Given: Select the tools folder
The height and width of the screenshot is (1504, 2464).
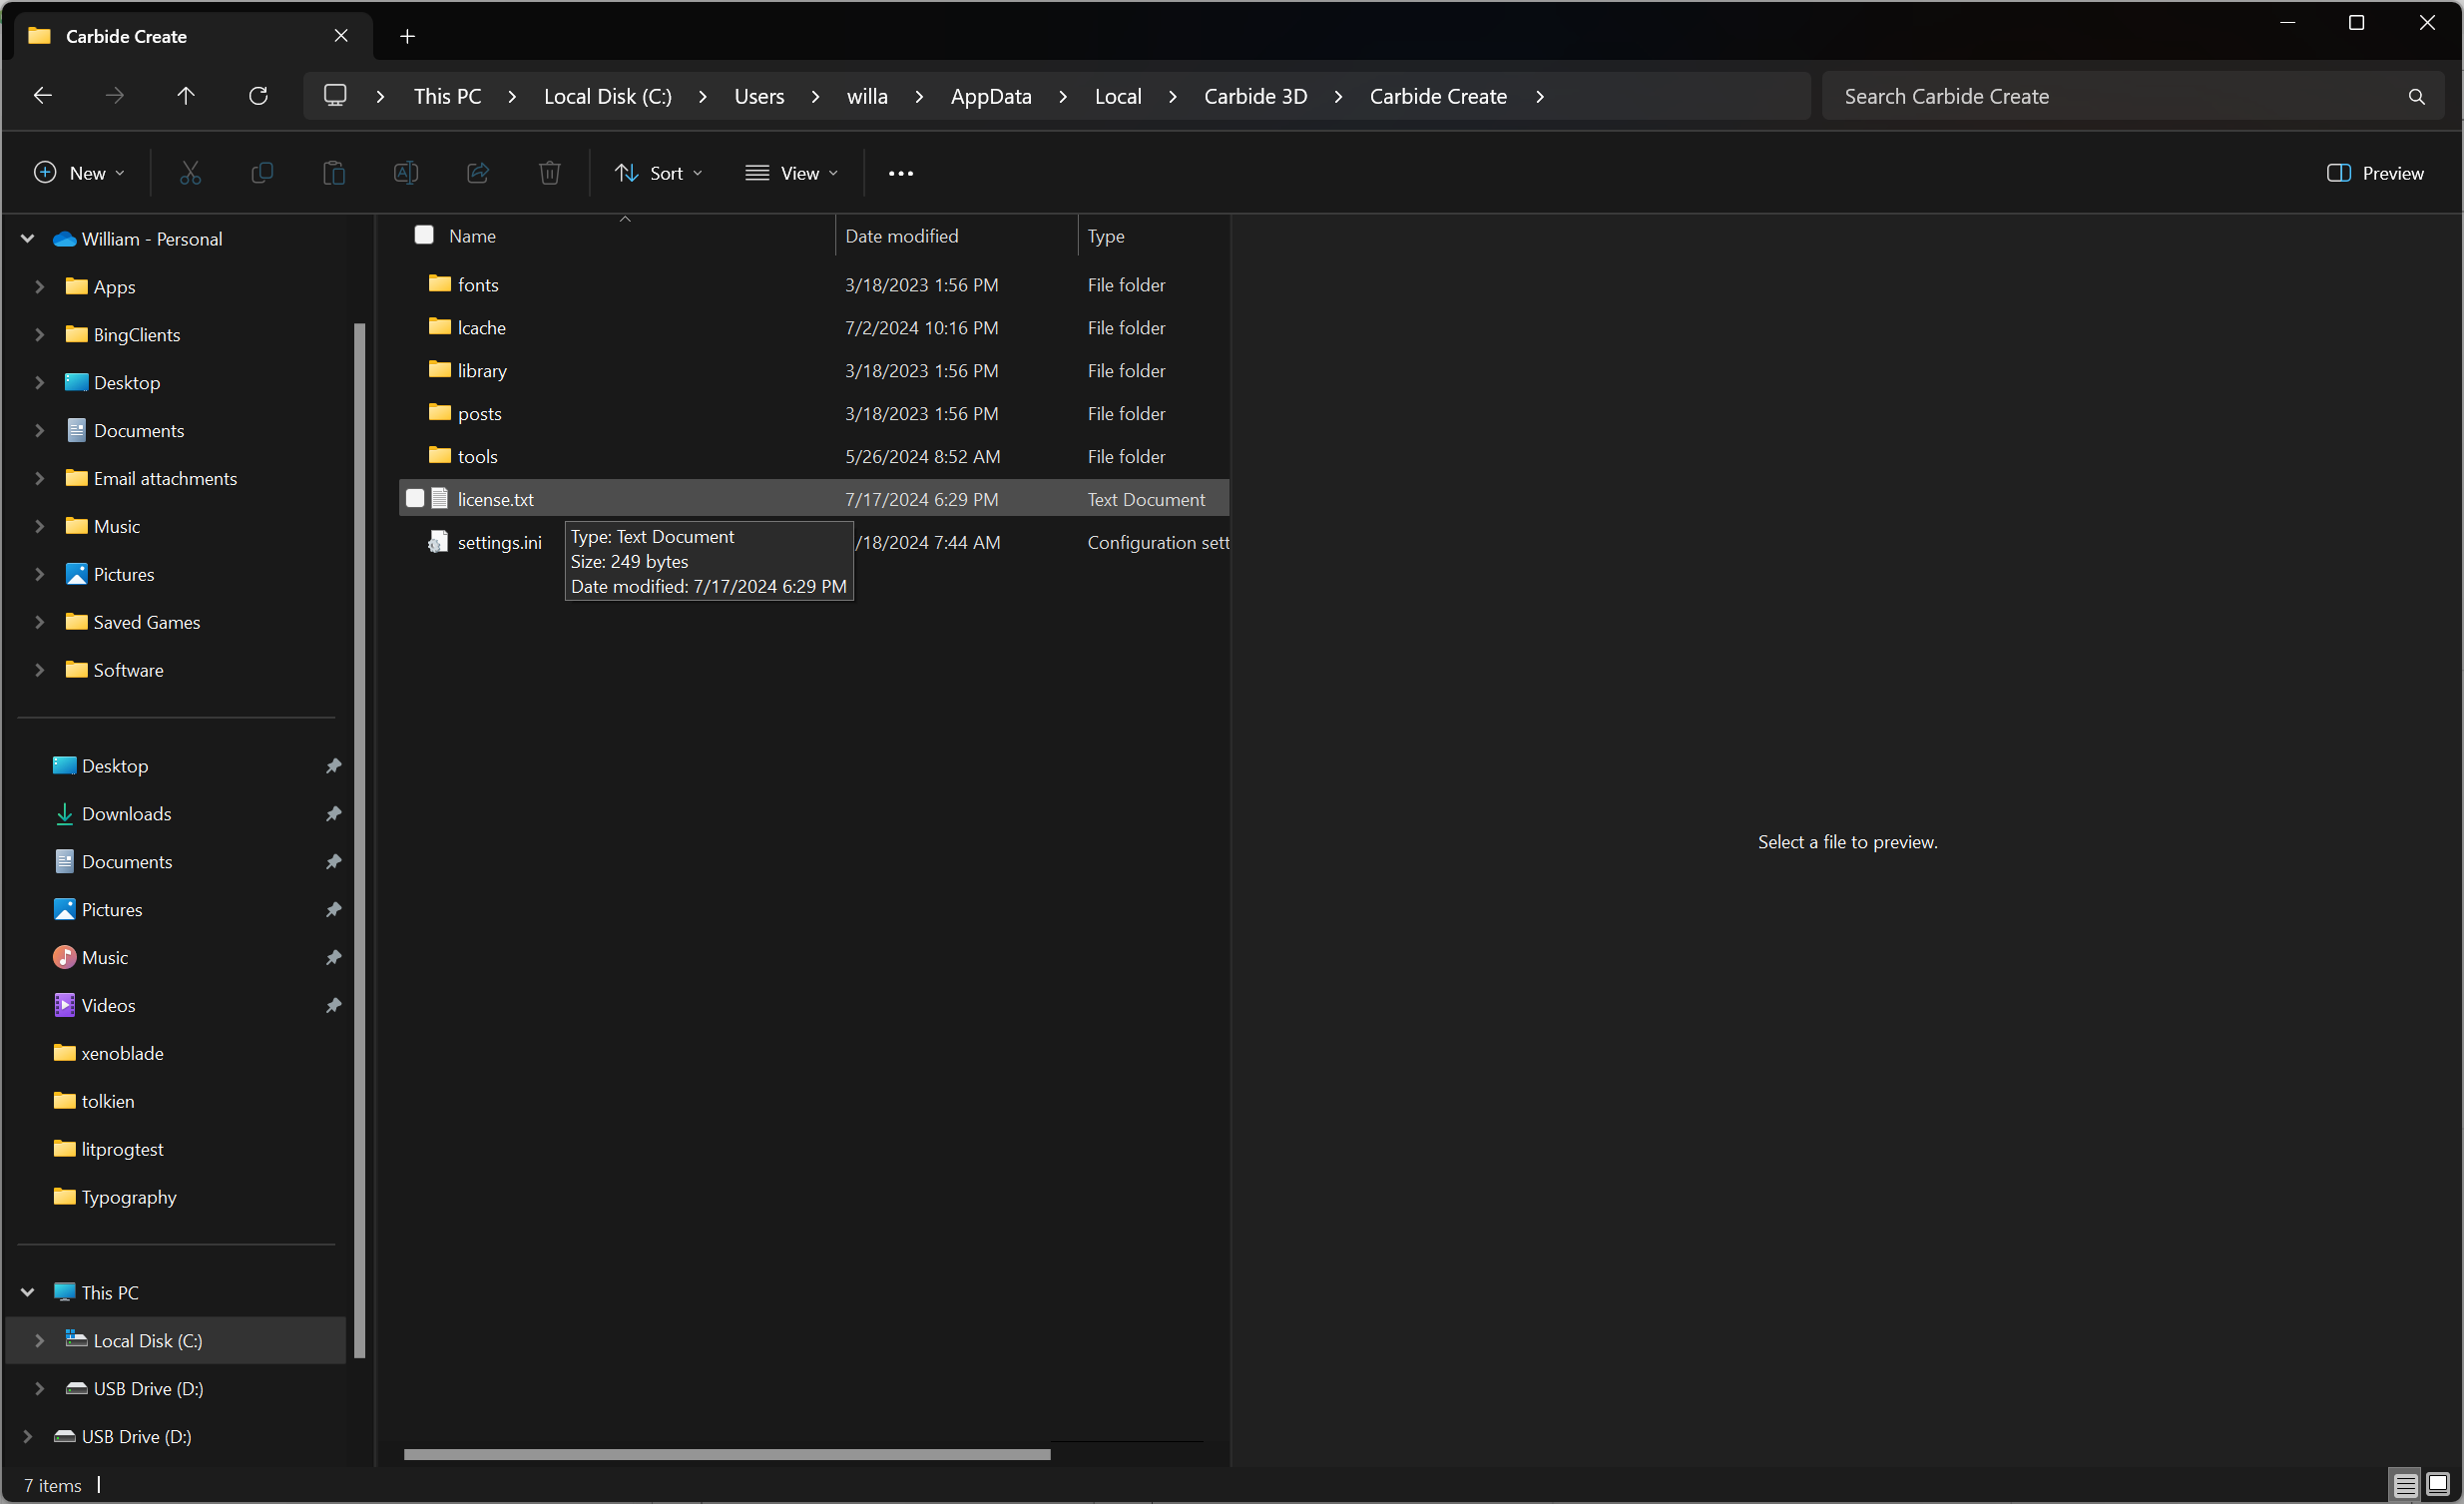Looking at the screenshot, I should pos(477,456).
